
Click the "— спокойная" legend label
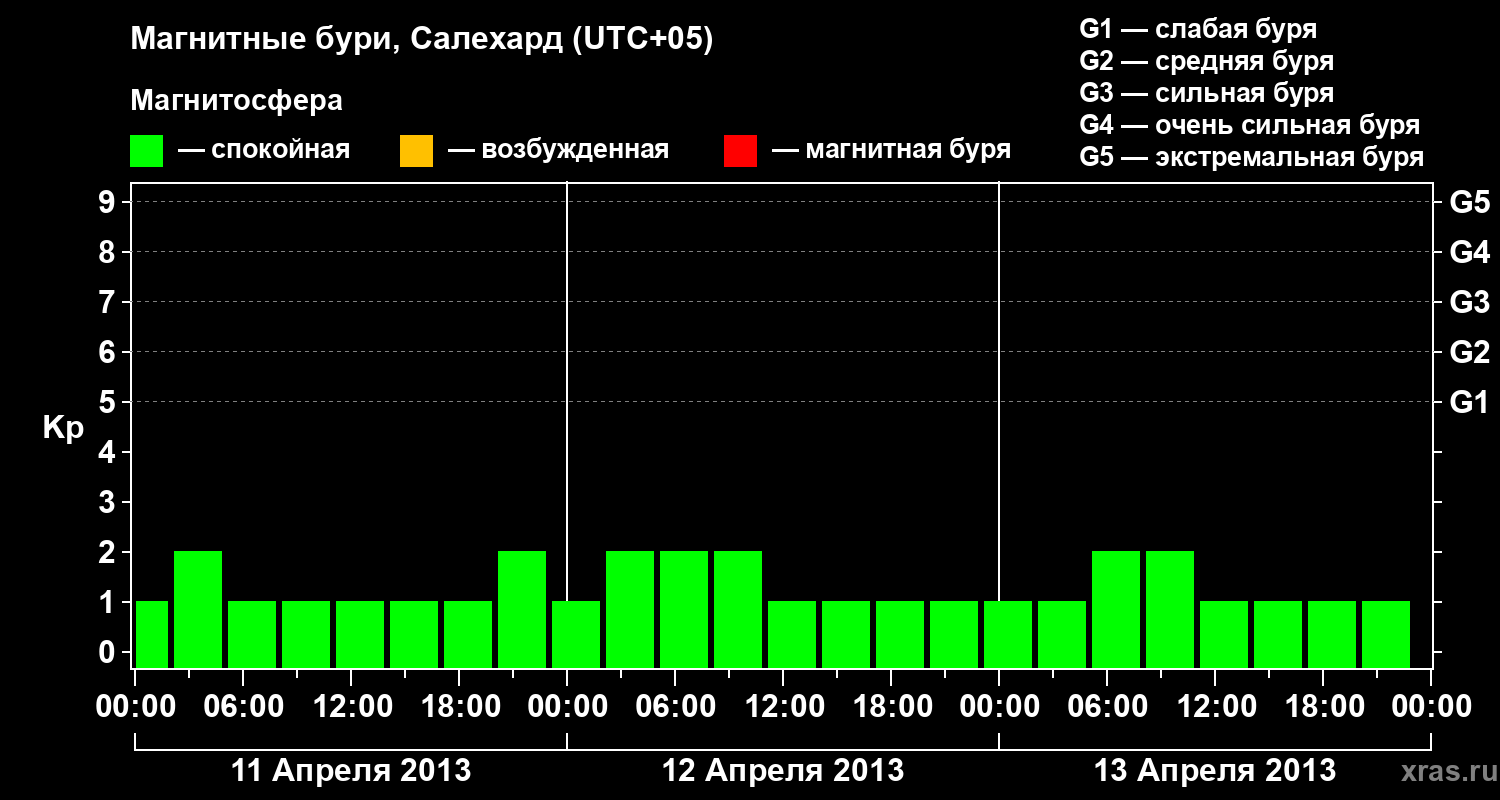point(264,150)
